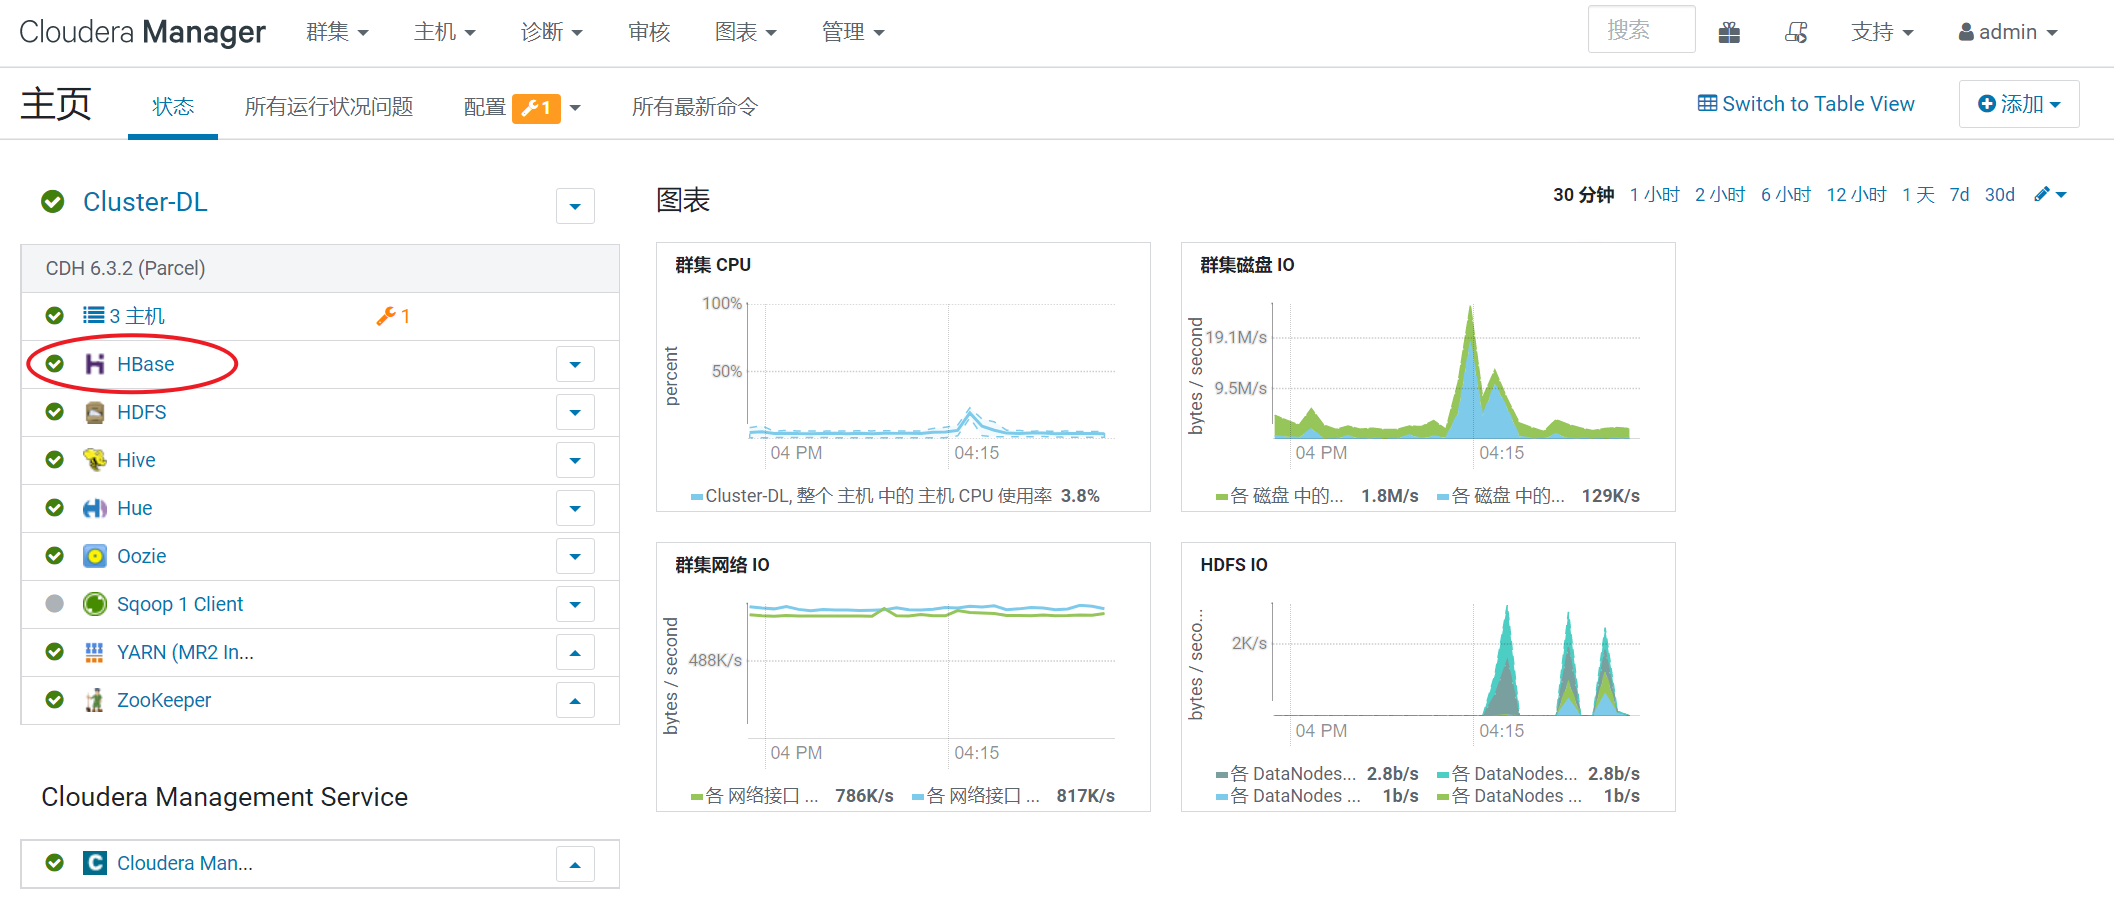Open the Cluster-DL cluster link
The width and height of the screenshot is (2114, 920).
click(x=145, y=202)
